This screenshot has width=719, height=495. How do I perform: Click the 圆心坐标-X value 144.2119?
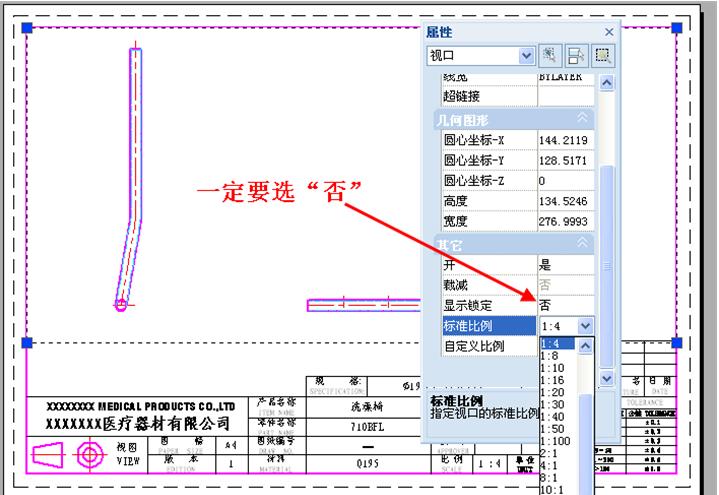coord(566,140)
